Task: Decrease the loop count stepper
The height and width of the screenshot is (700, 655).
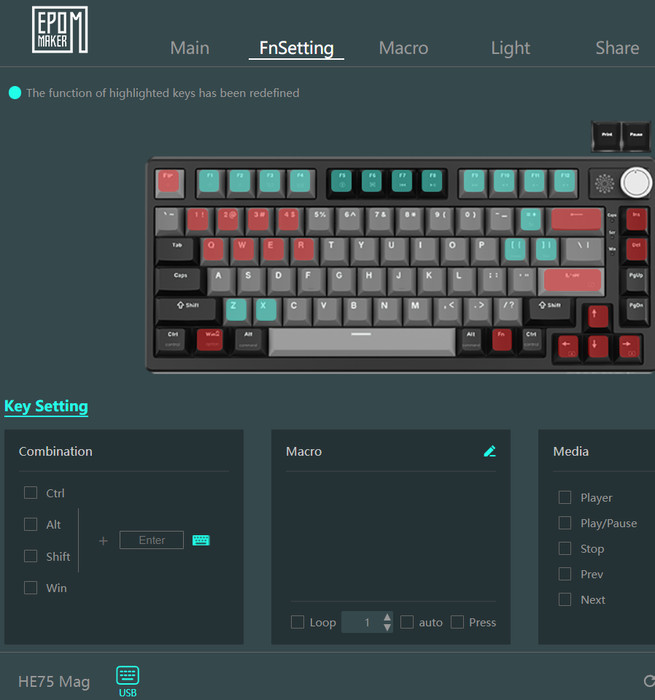Action: [x=387, y=627]
